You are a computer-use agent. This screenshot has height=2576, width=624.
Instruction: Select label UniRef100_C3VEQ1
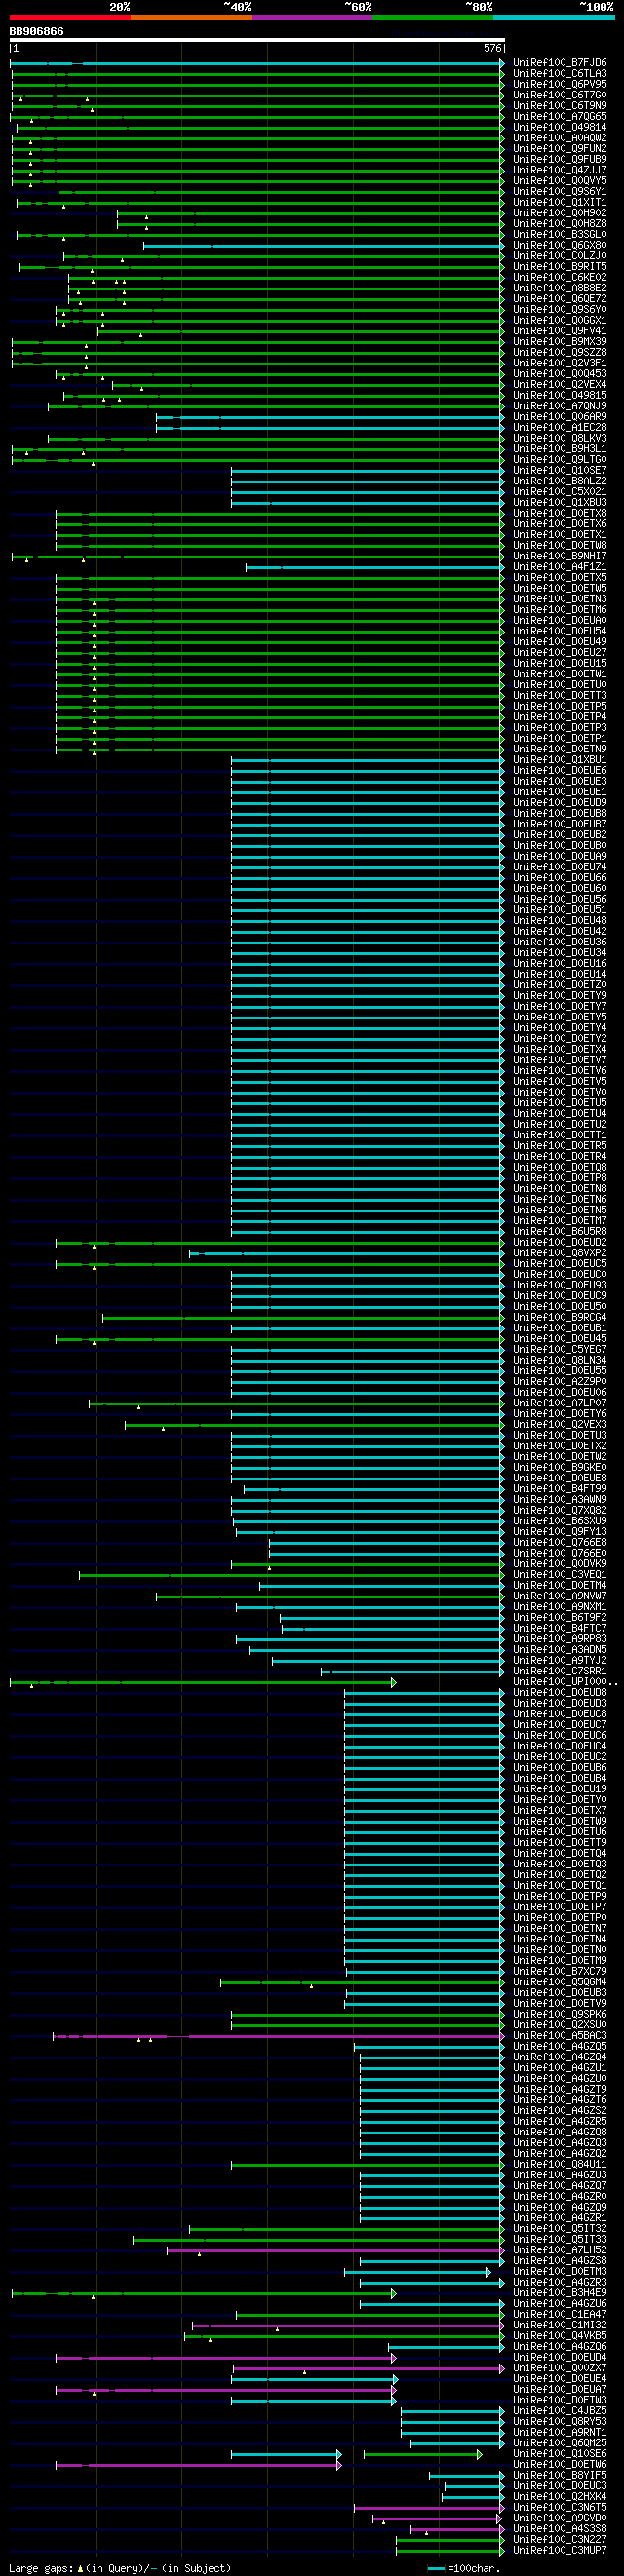point(560,1575)
